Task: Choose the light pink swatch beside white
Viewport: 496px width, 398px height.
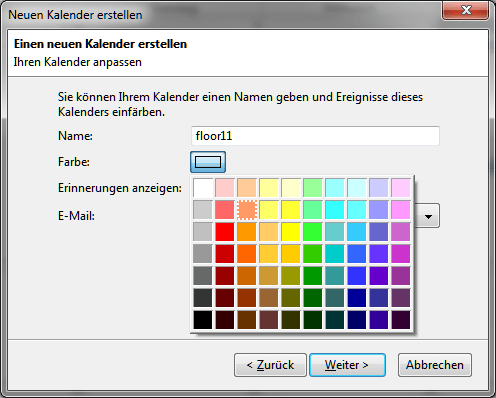Action: (225, 188)
